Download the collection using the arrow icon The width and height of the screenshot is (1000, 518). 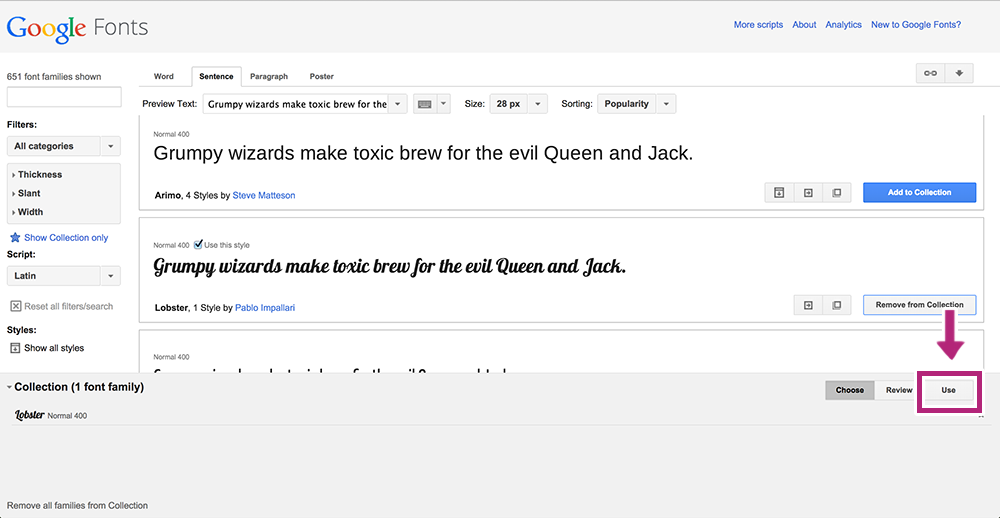pyautogui.click(x=959, y=73)
